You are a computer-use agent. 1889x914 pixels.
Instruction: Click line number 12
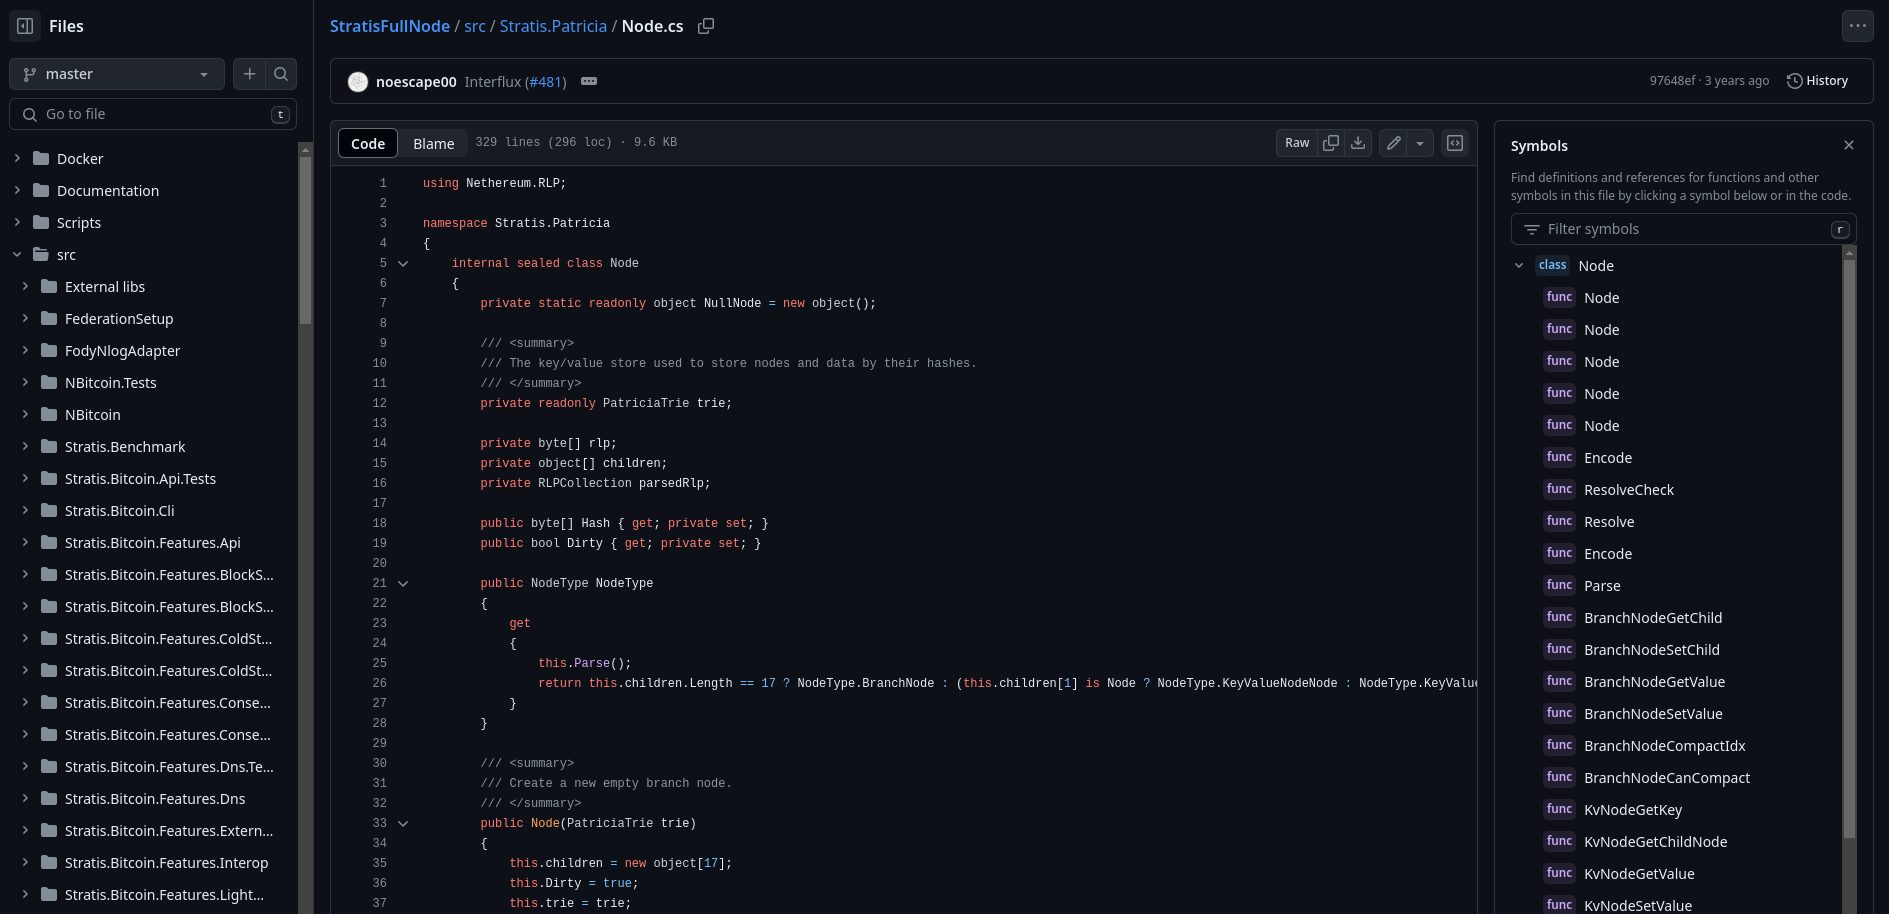coord(379,403)
